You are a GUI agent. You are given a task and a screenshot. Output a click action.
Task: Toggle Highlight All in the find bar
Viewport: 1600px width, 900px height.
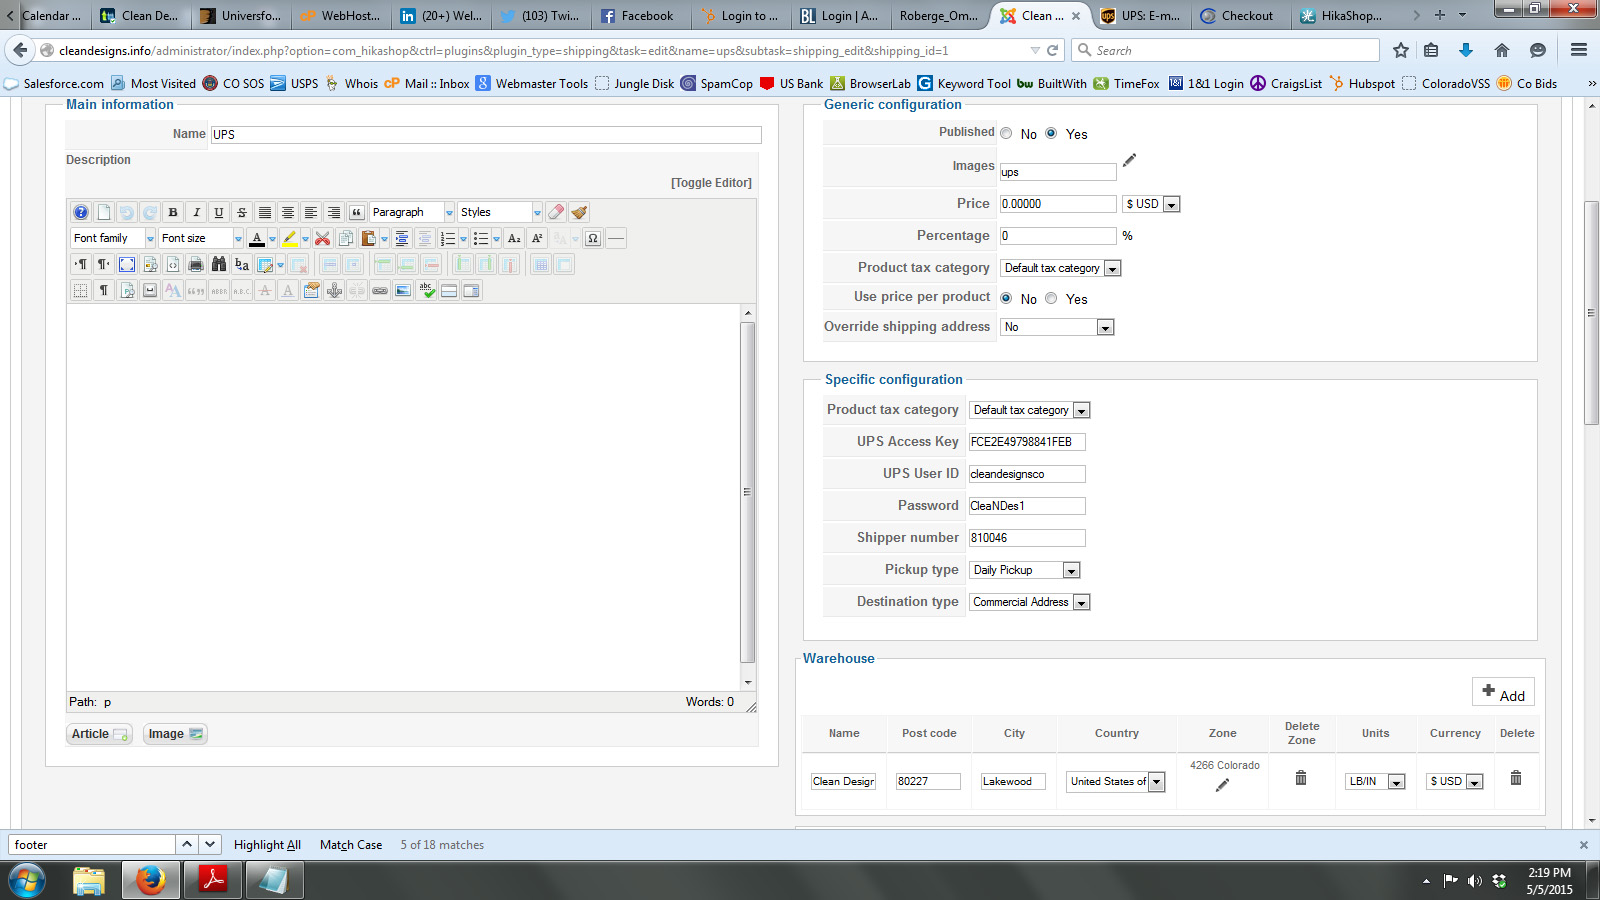point(267,845)
